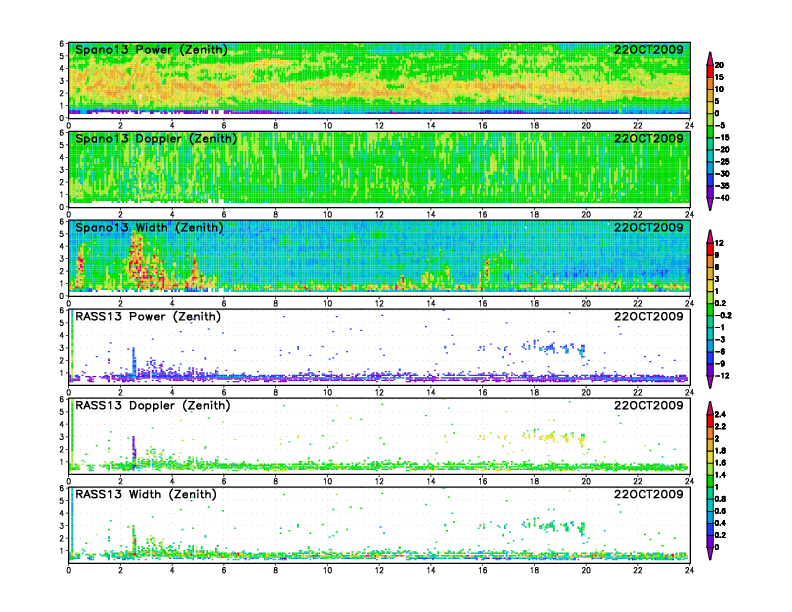Click the 'RASS13 Width (Zenith)' panel title
The width and height of the screenshot is (792, 612).
point(146,494)
